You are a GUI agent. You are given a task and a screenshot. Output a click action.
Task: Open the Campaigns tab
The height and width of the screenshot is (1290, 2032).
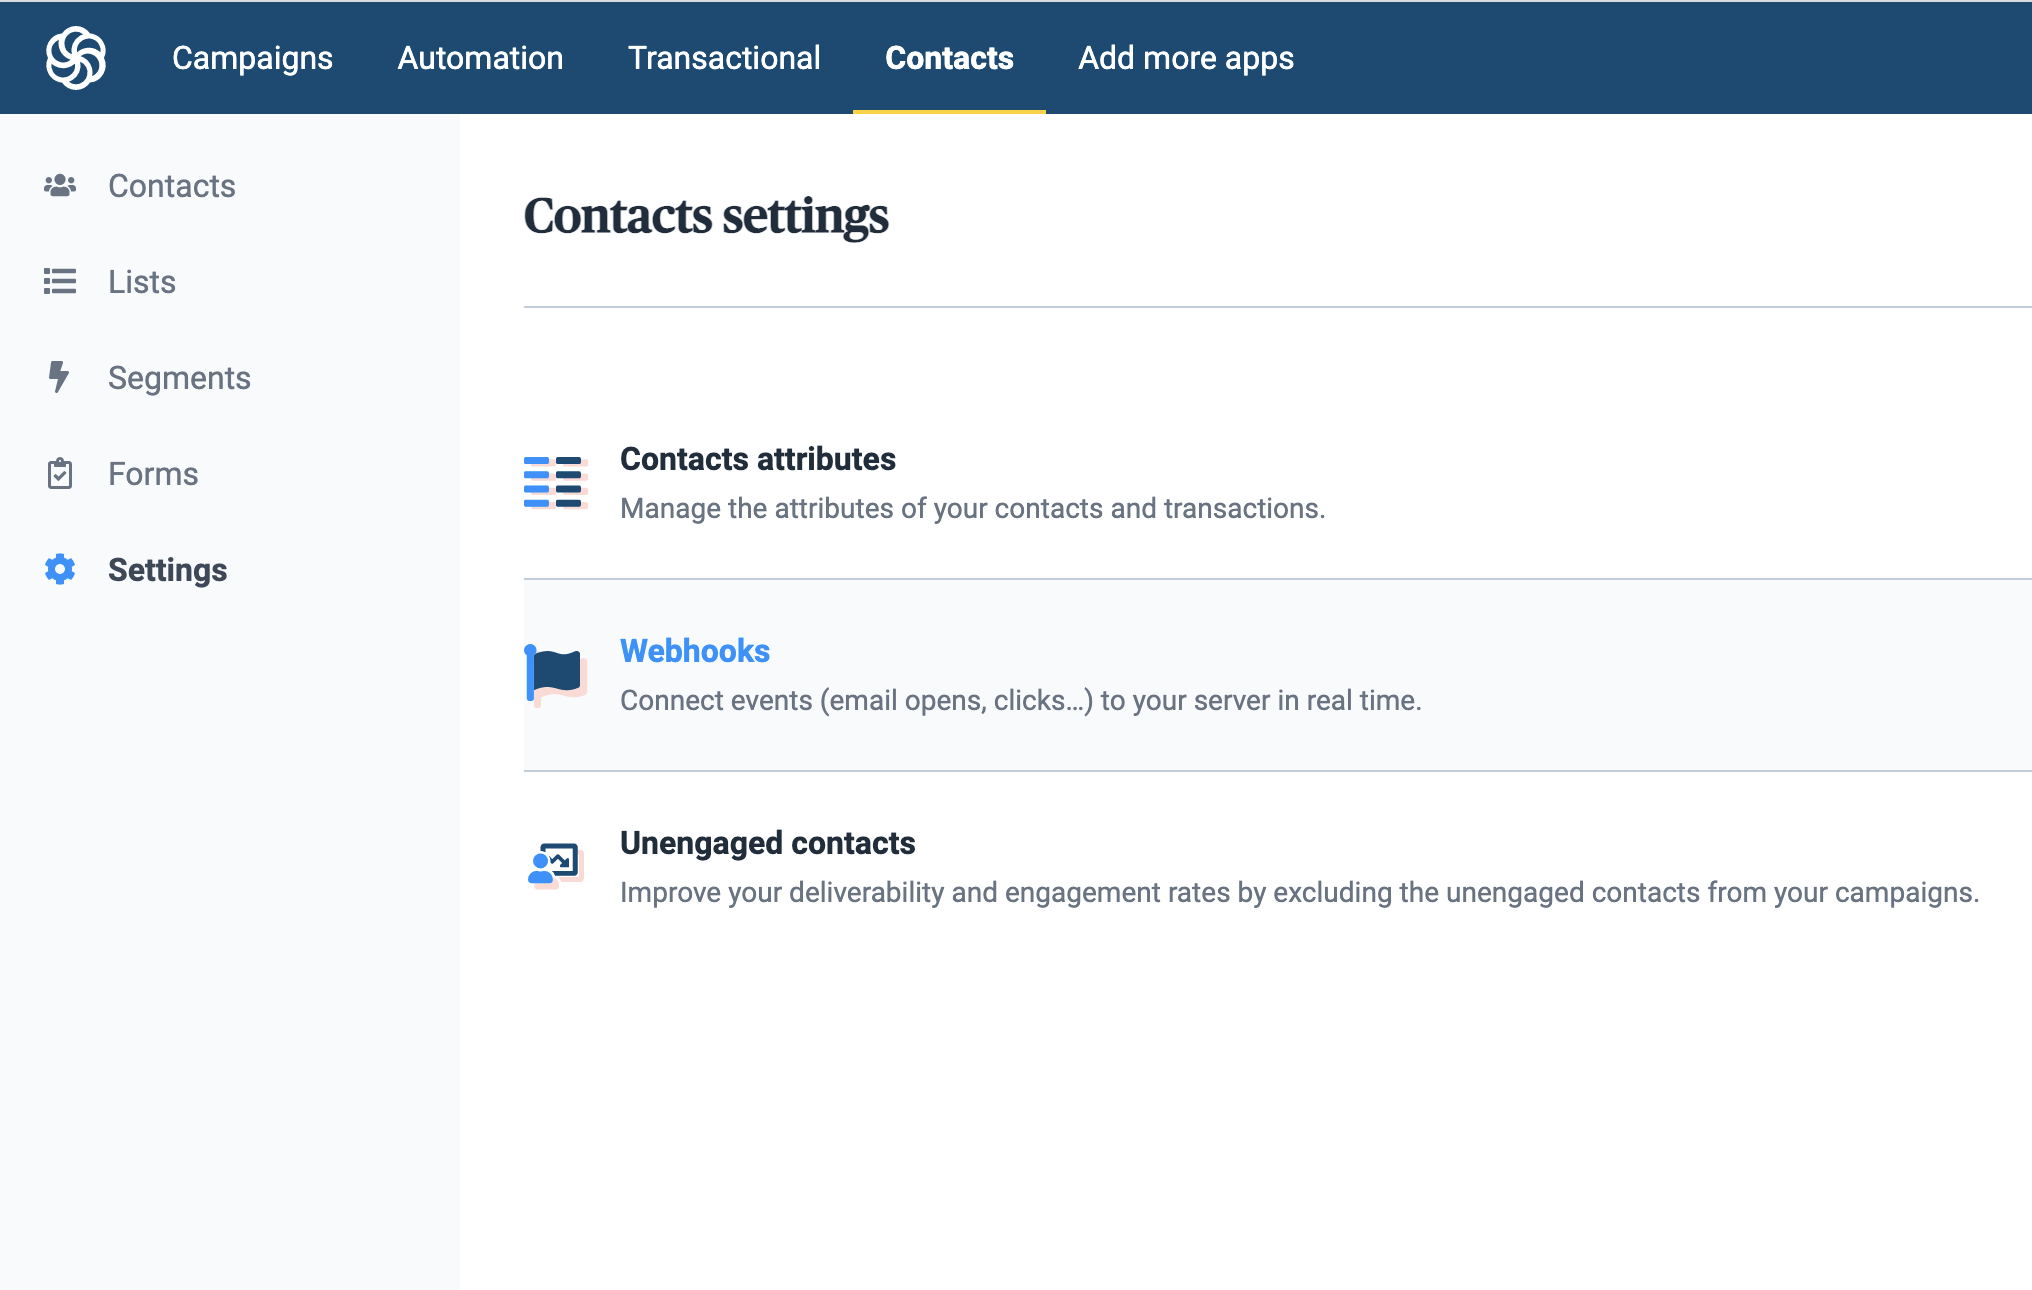coord(252,58)
